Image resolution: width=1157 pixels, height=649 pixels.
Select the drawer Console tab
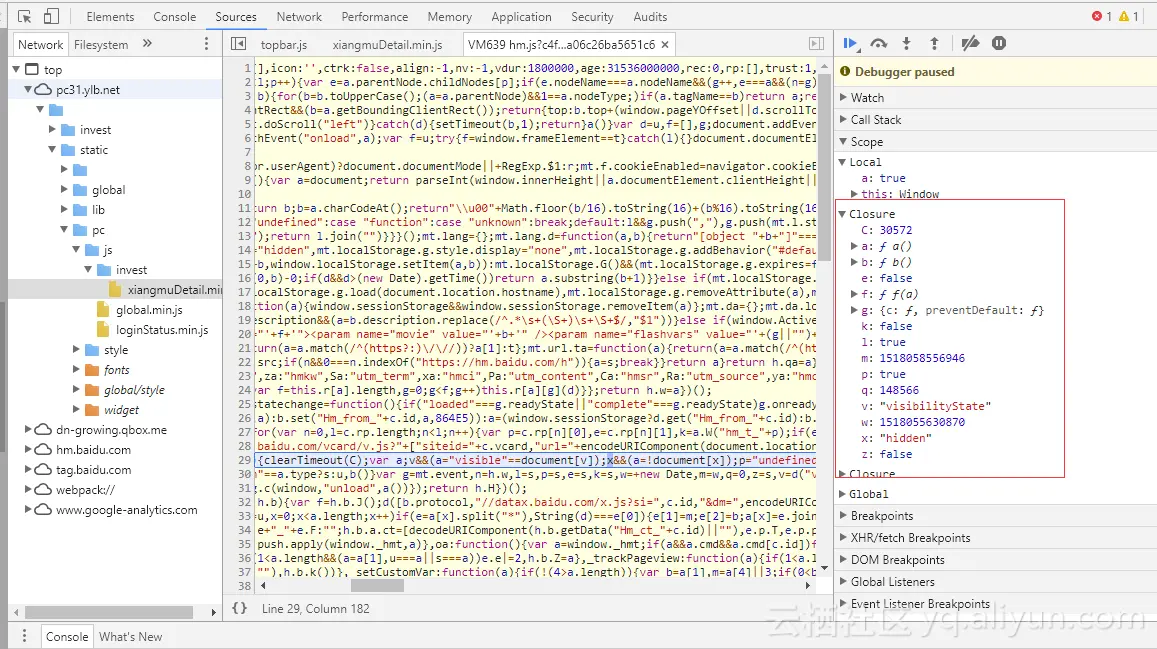point(67,636)
